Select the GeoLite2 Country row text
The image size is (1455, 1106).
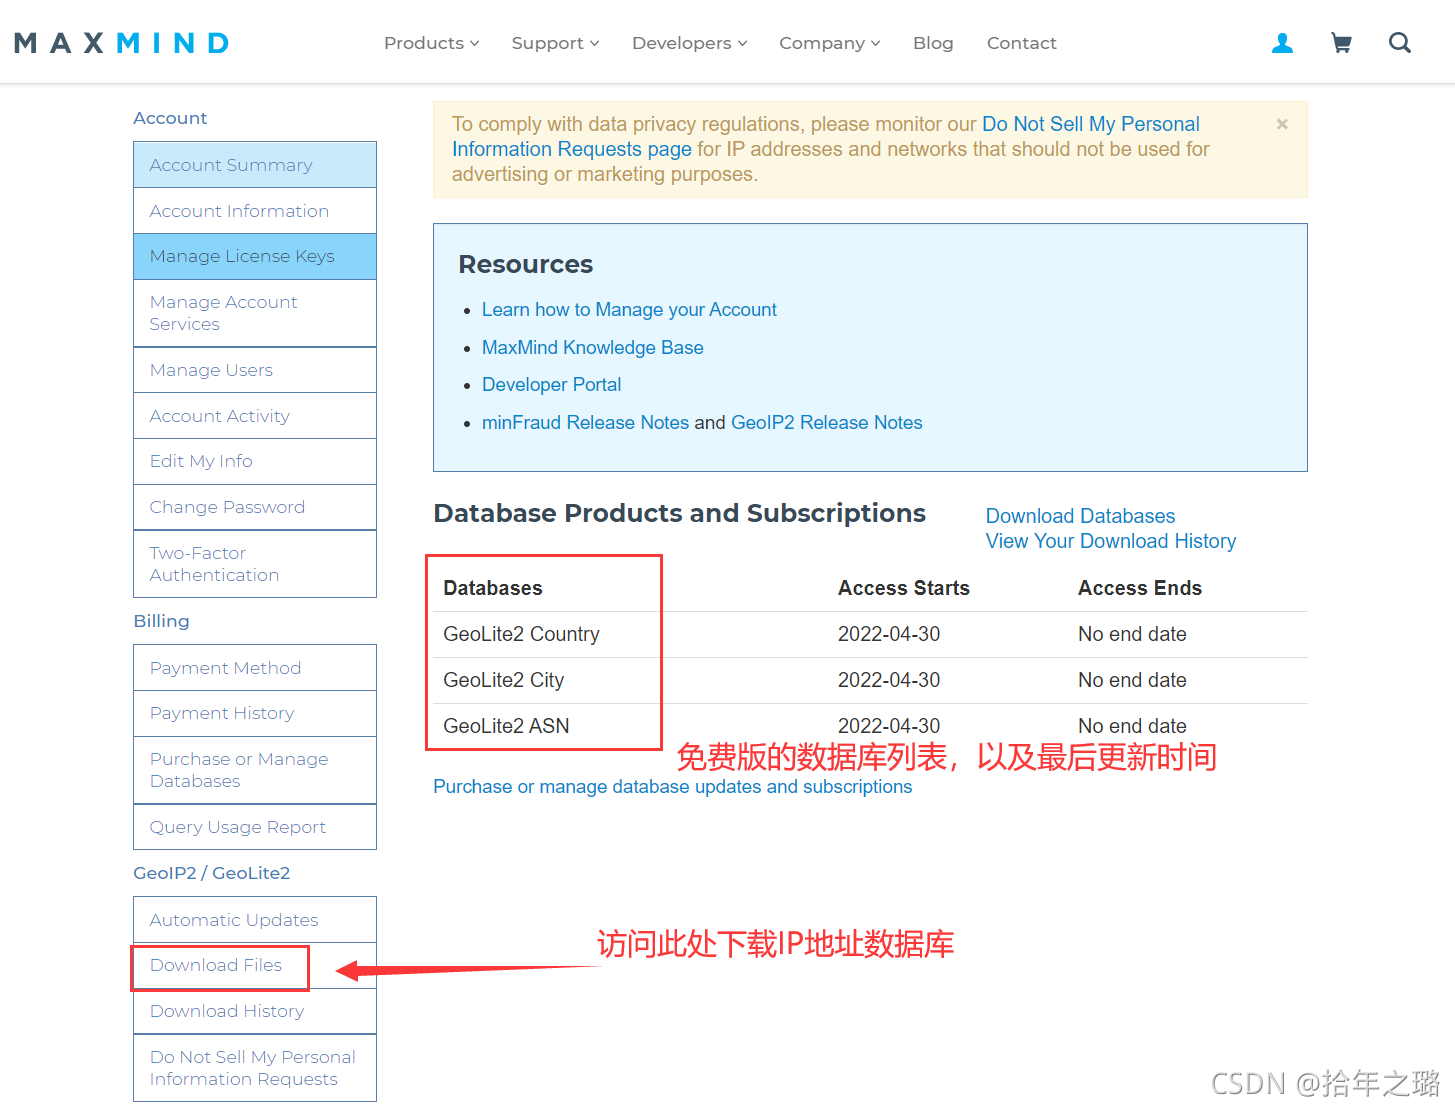(x=522, y=634)
